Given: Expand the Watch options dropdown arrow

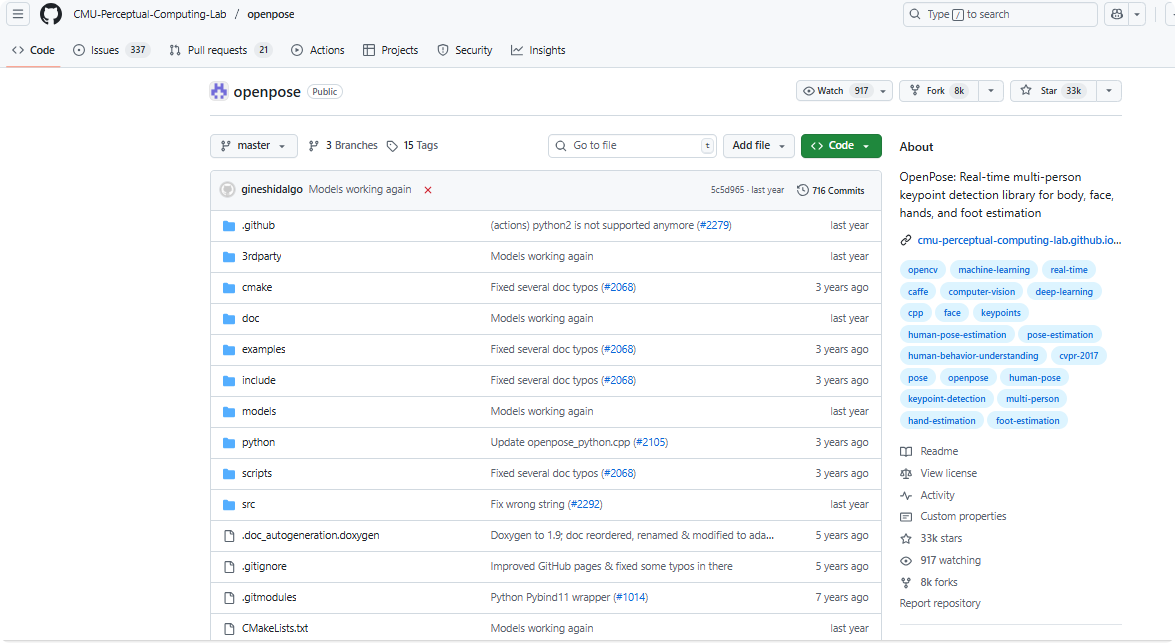Looking at the screenshot, I should coord(883,91).
